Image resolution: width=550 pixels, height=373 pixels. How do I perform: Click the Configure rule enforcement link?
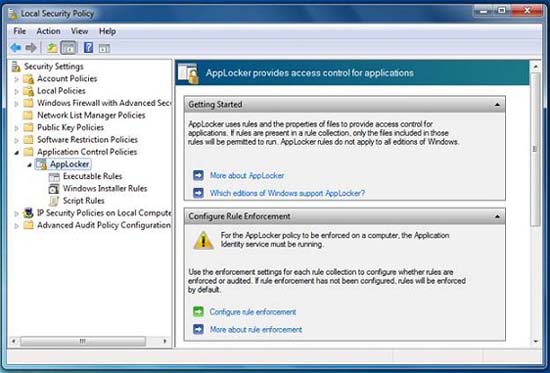(x=253, y=312)
